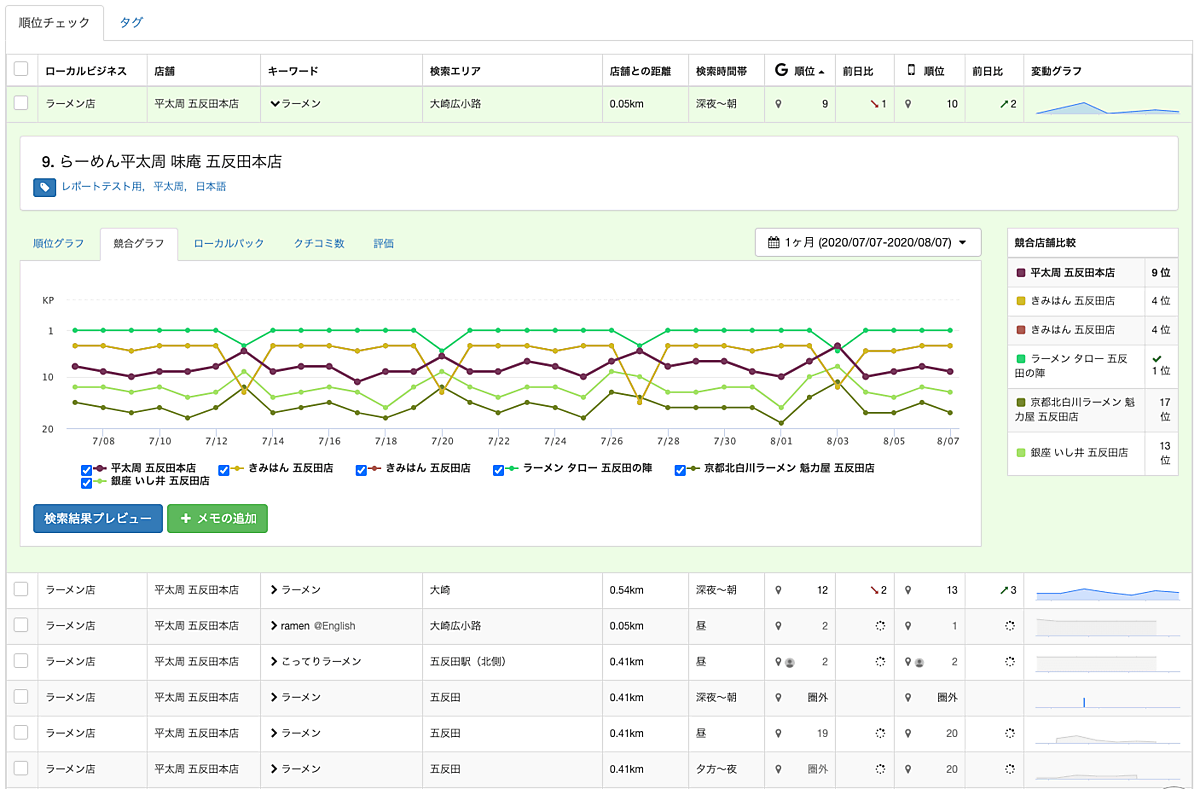Open the 1ヶ月 date range dropdown

[867, 243]
